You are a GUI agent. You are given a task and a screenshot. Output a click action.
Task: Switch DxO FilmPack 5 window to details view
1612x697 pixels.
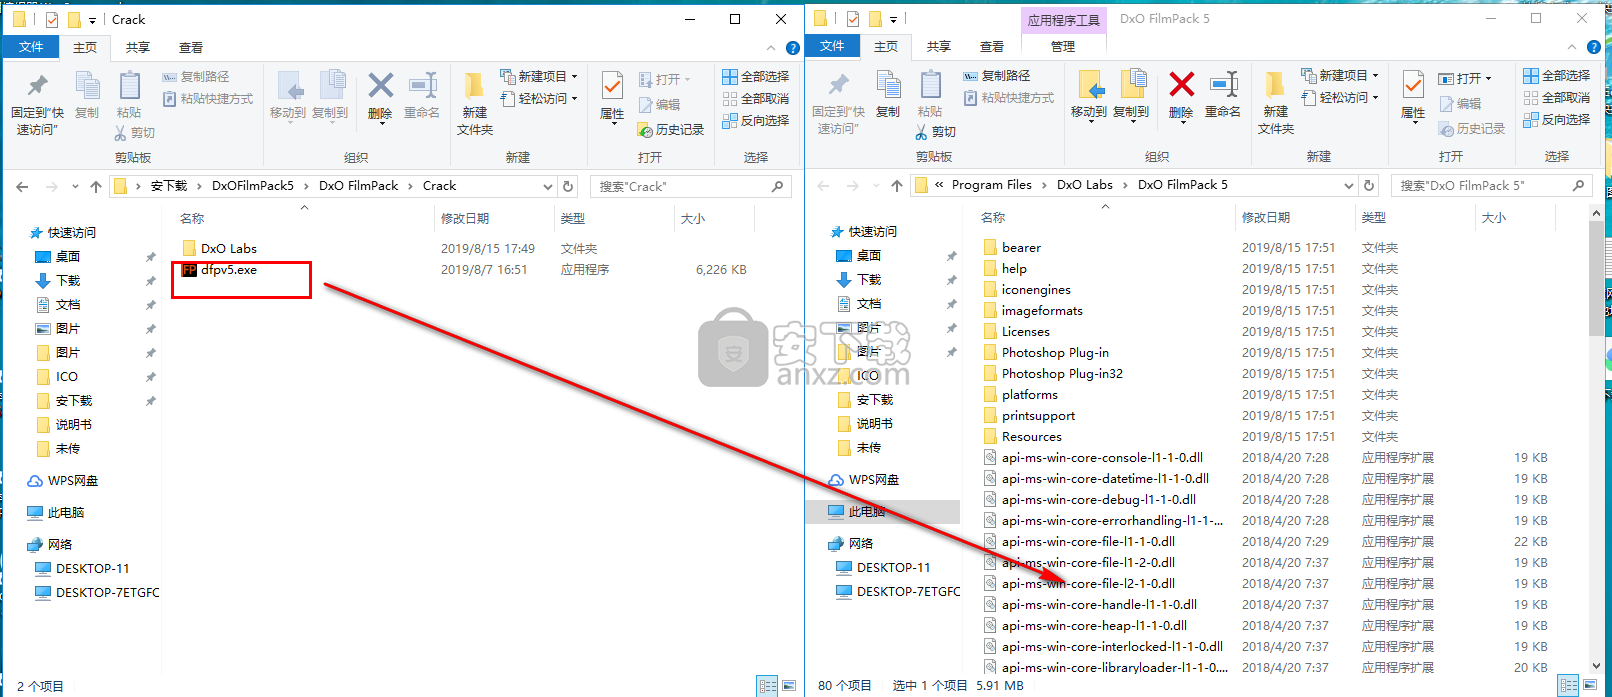1568,686
